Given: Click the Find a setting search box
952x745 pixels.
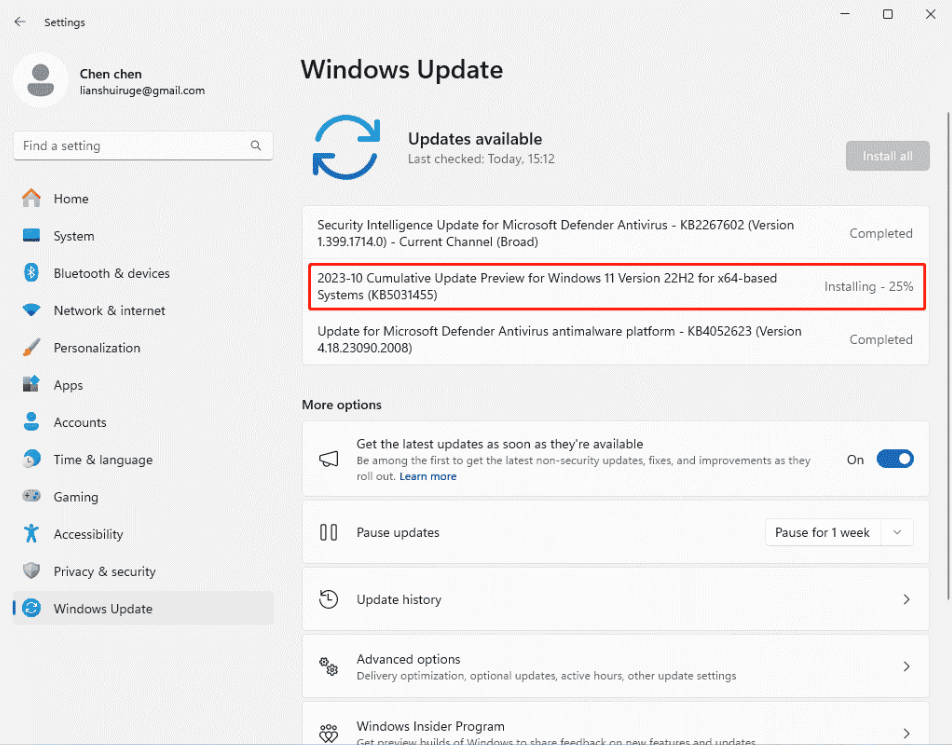Looking at the screenshot, I should (130, 146).
